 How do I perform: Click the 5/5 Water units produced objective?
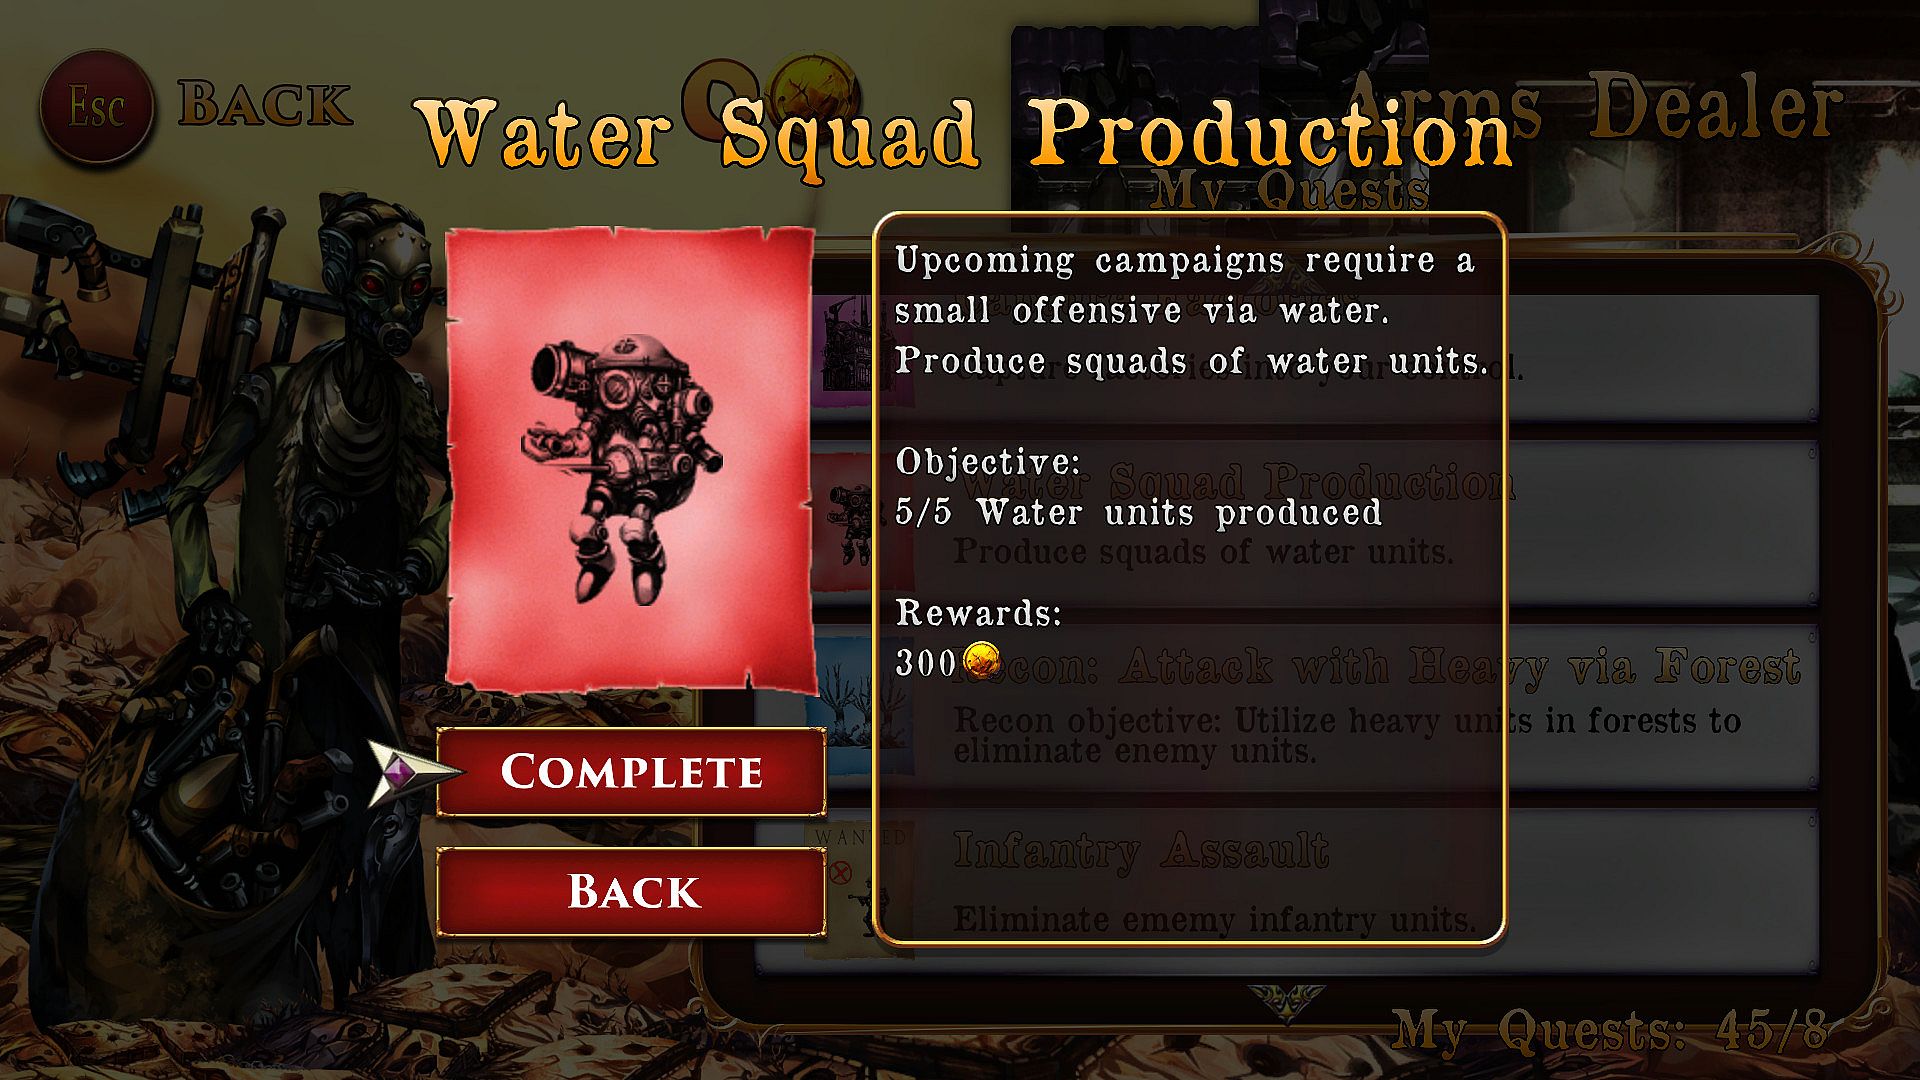click(x=1139, y=513)
